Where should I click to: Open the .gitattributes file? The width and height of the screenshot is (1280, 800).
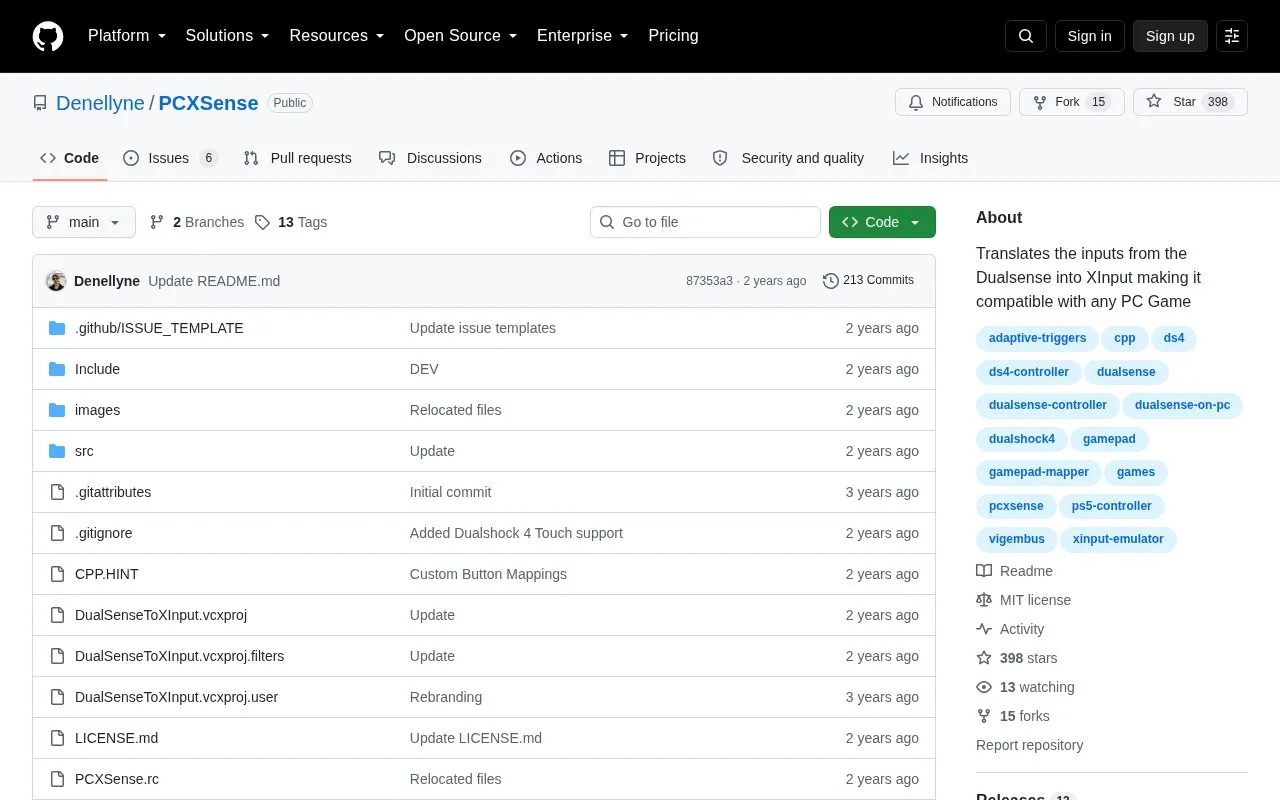(x=113, y=492)
